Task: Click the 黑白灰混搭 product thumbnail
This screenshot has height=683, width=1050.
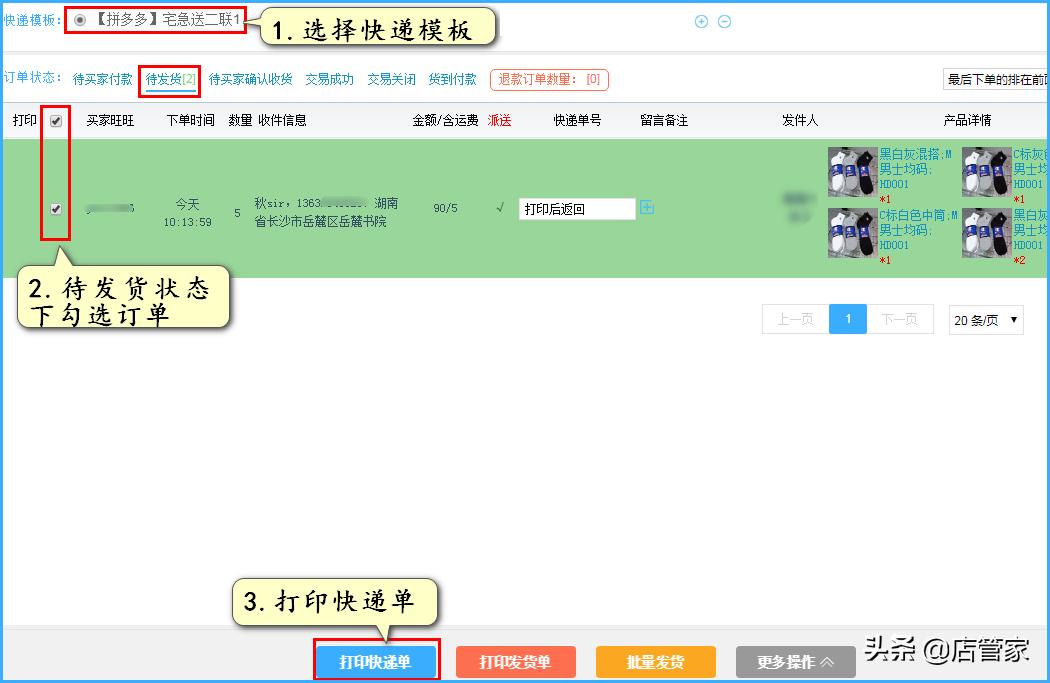Action: tap(851, 170)
